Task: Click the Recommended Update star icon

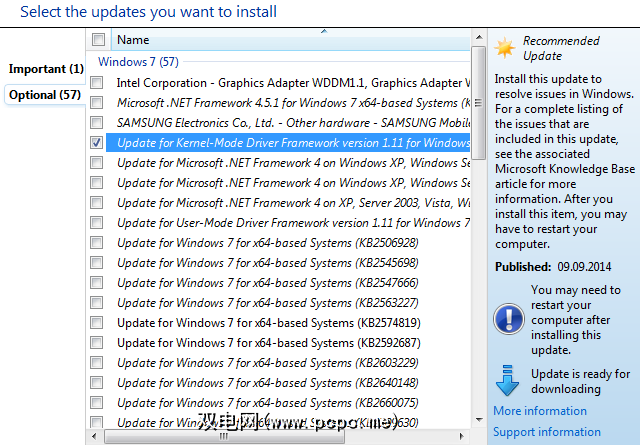Action: pyautogui.click(x=505, y=48)
